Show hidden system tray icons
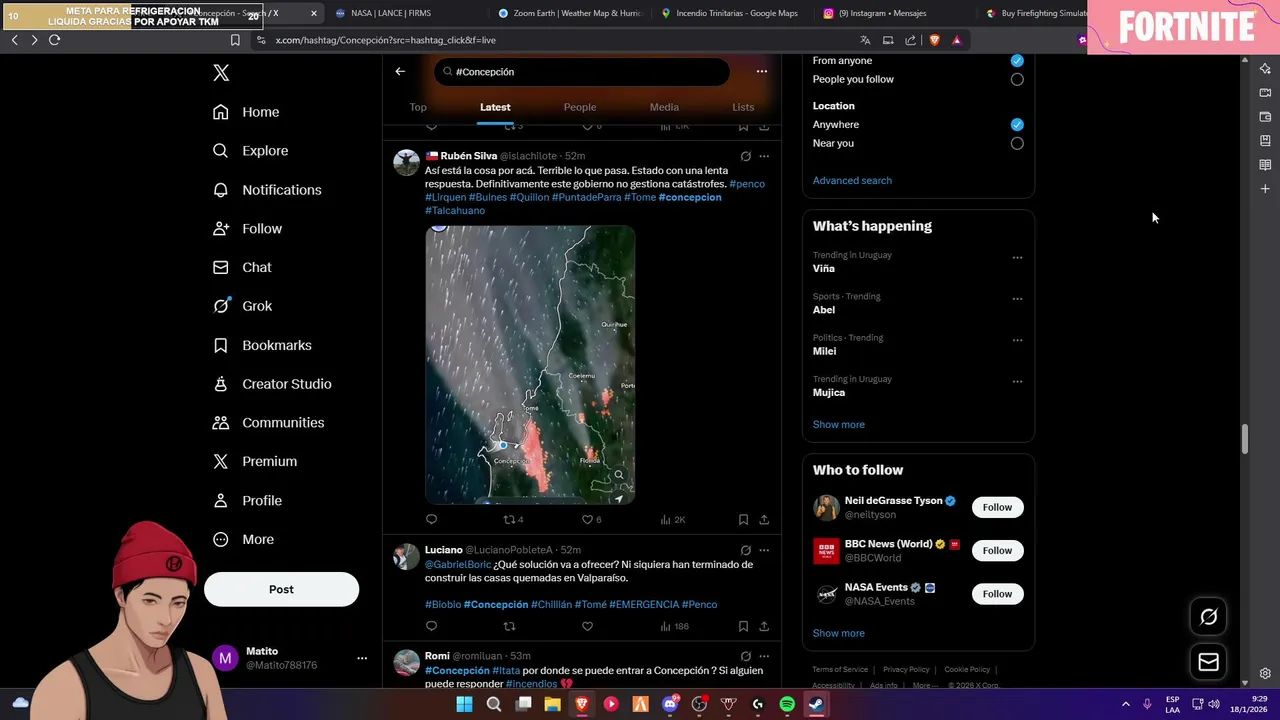The height and width of the screenshot is (720, 1280). click(1125, 704)
